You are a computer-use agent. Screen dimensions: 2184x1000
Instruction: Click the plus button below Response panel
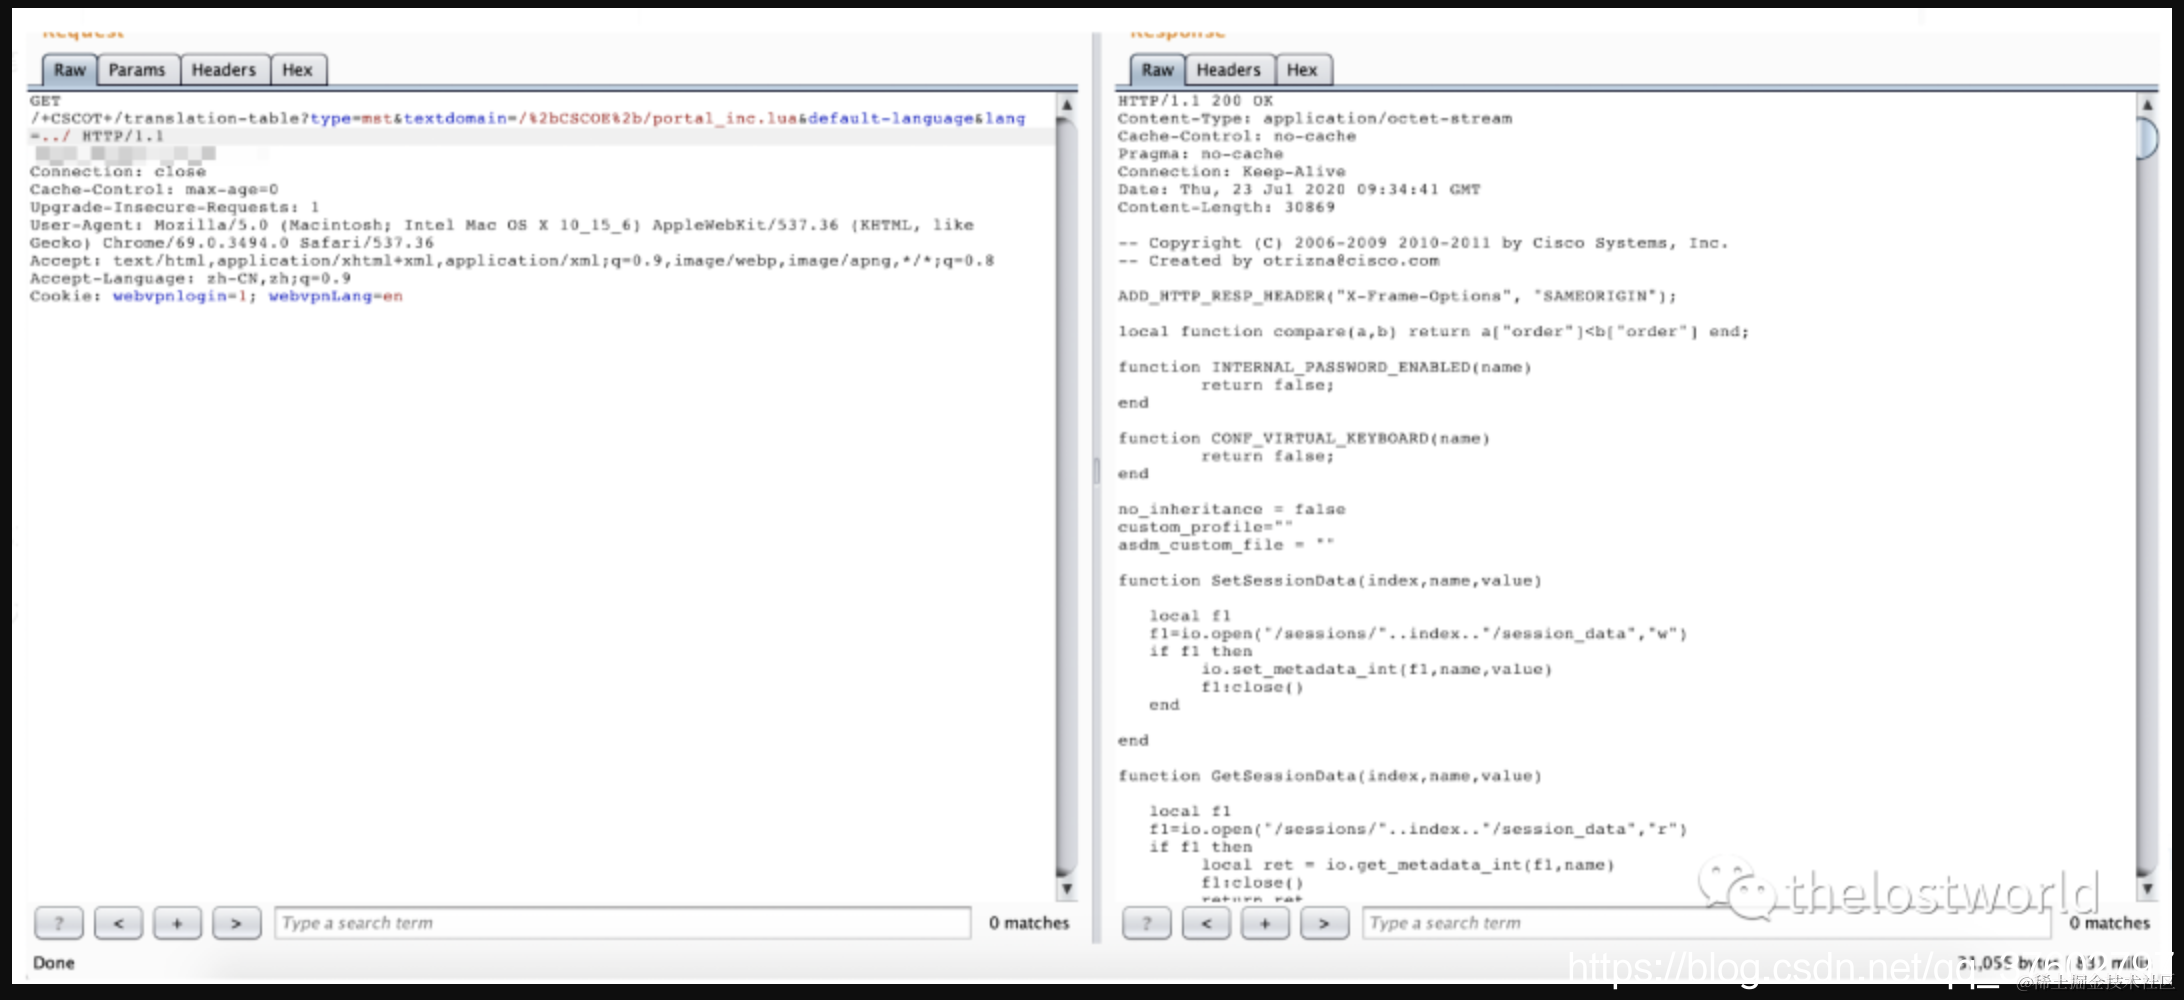pyautogui.click(x=1265, y=923)
